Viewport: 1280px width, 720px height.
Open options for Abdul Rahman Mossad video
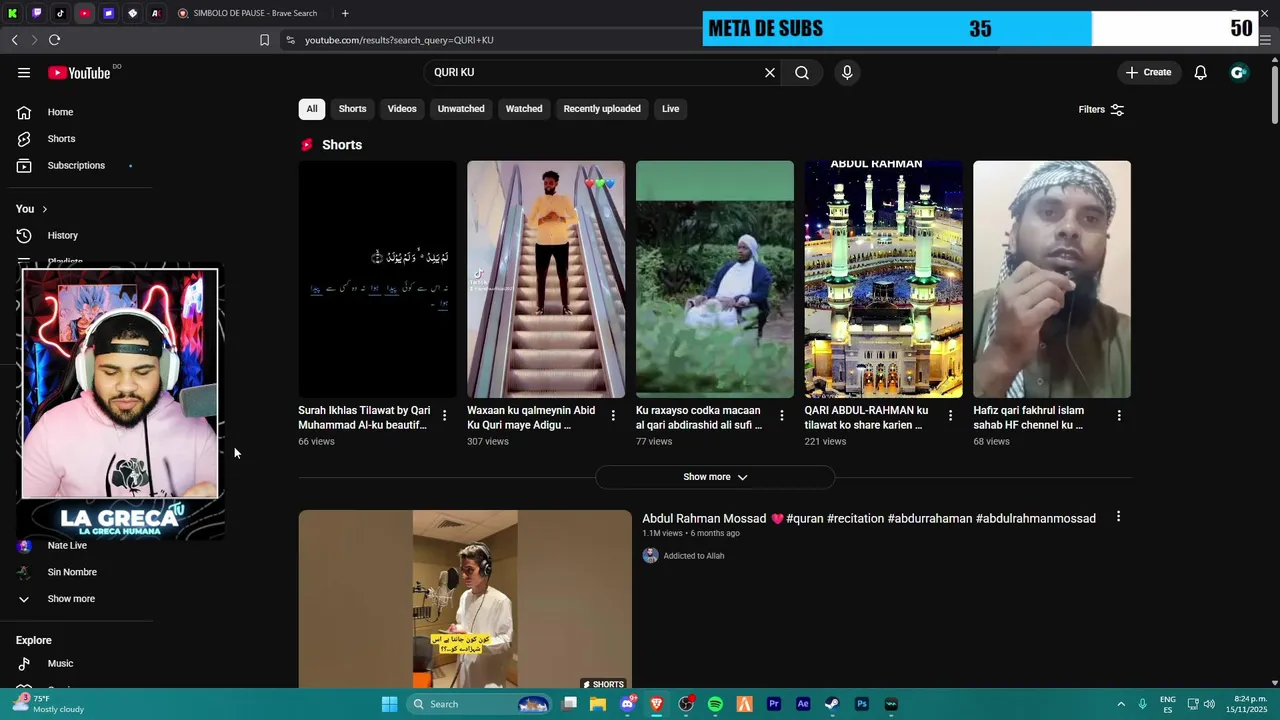click(x=1118, y=517)
